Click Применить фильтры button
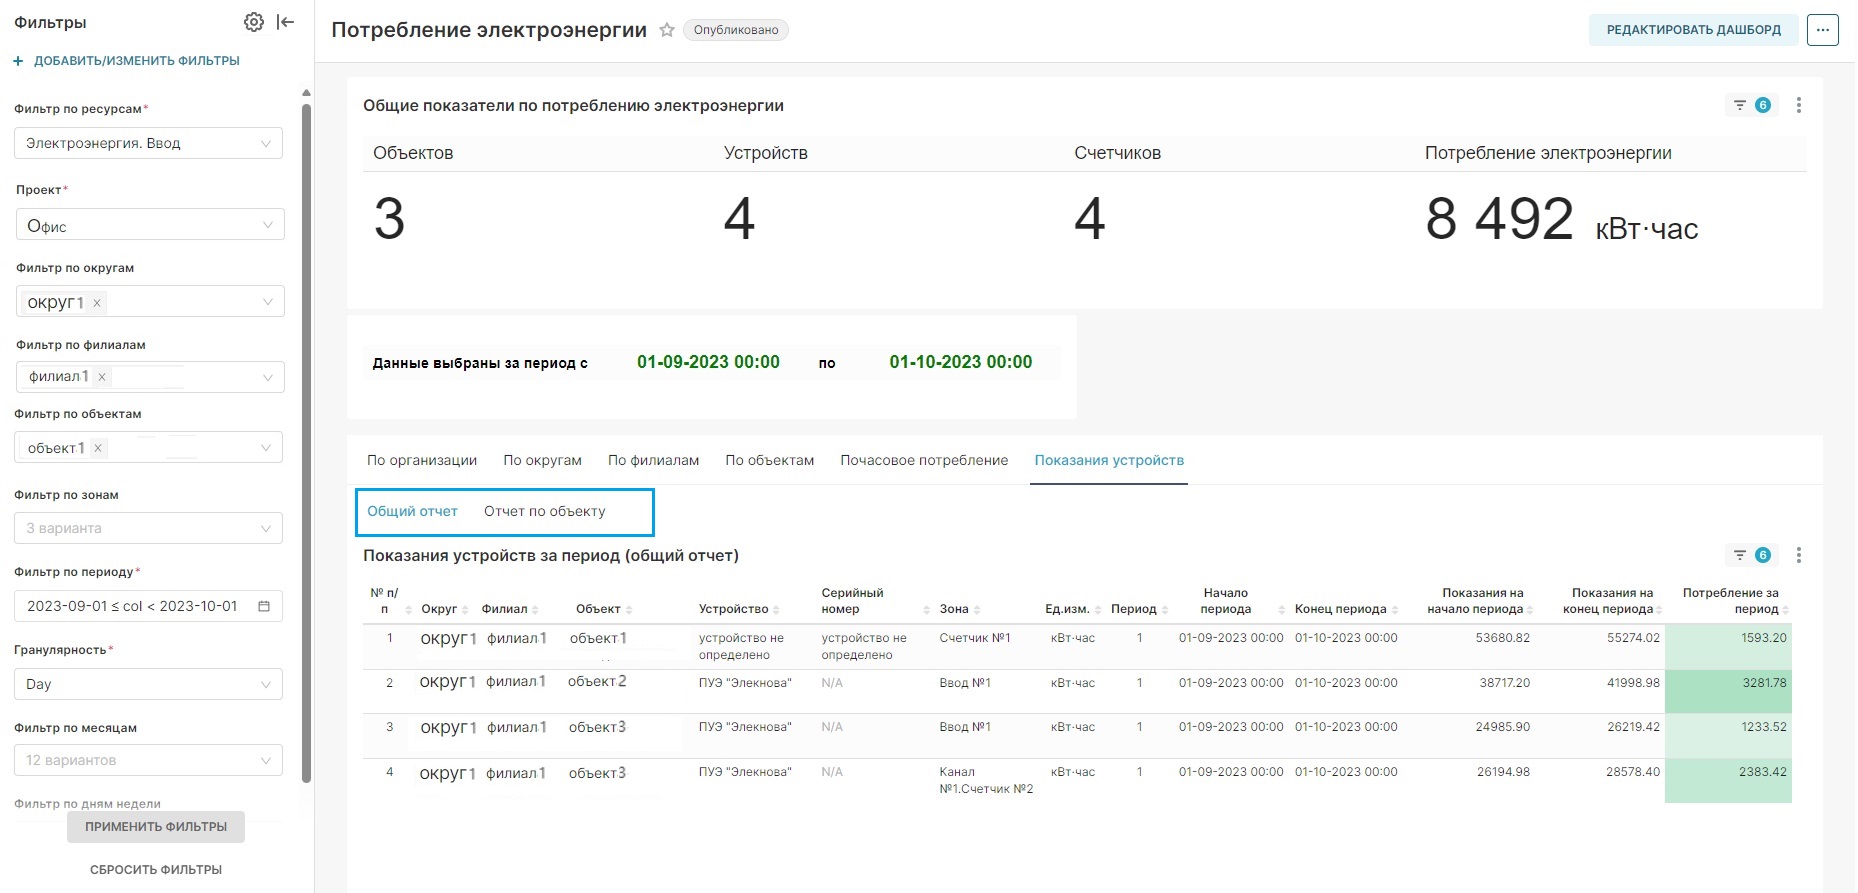Viewport: 1858px width, 893px height. point(156,827)
